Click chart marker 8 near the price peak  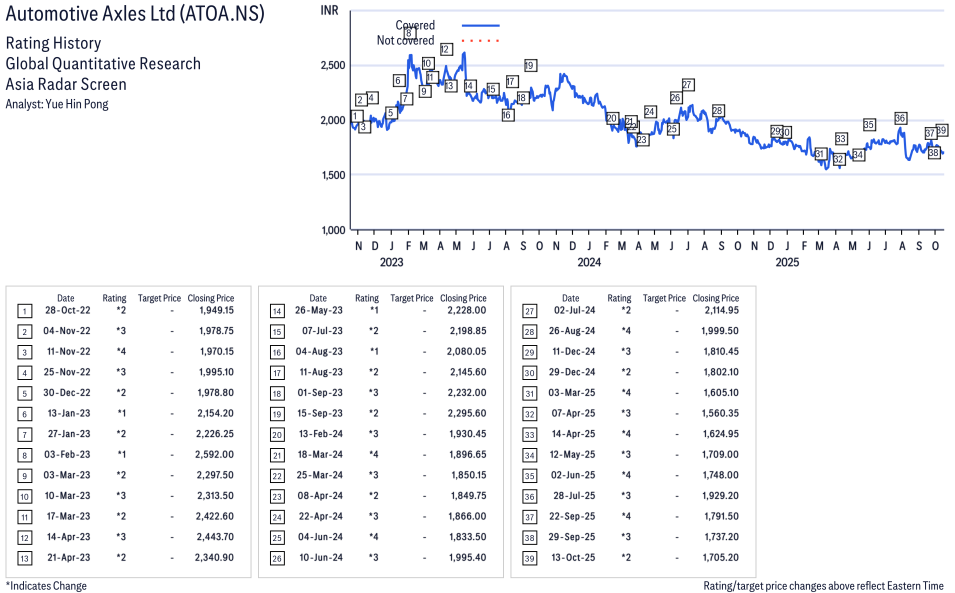pos(410,33)
